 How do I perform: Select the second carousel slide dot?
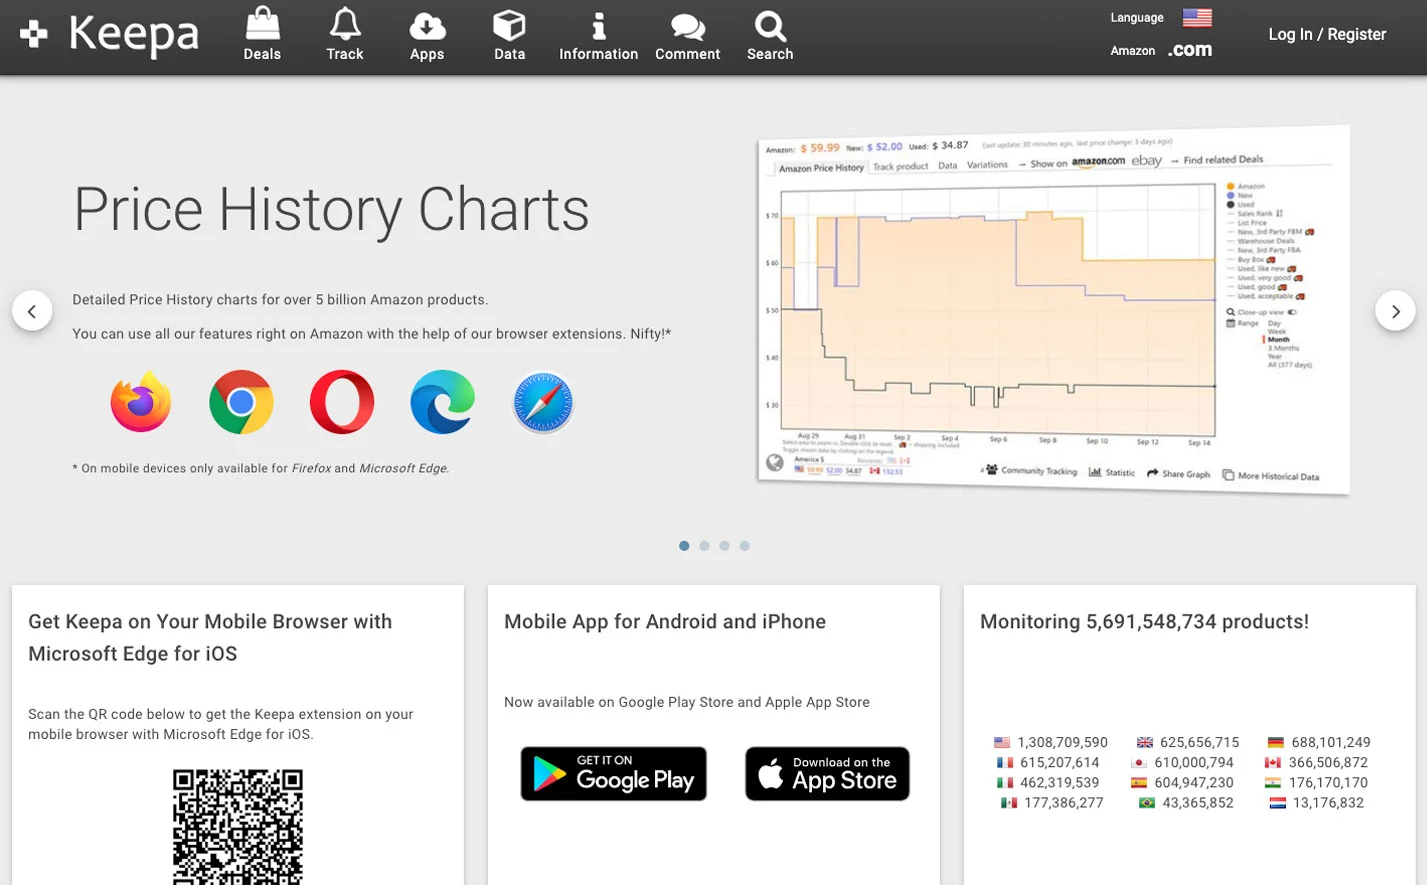coord(704,546)
